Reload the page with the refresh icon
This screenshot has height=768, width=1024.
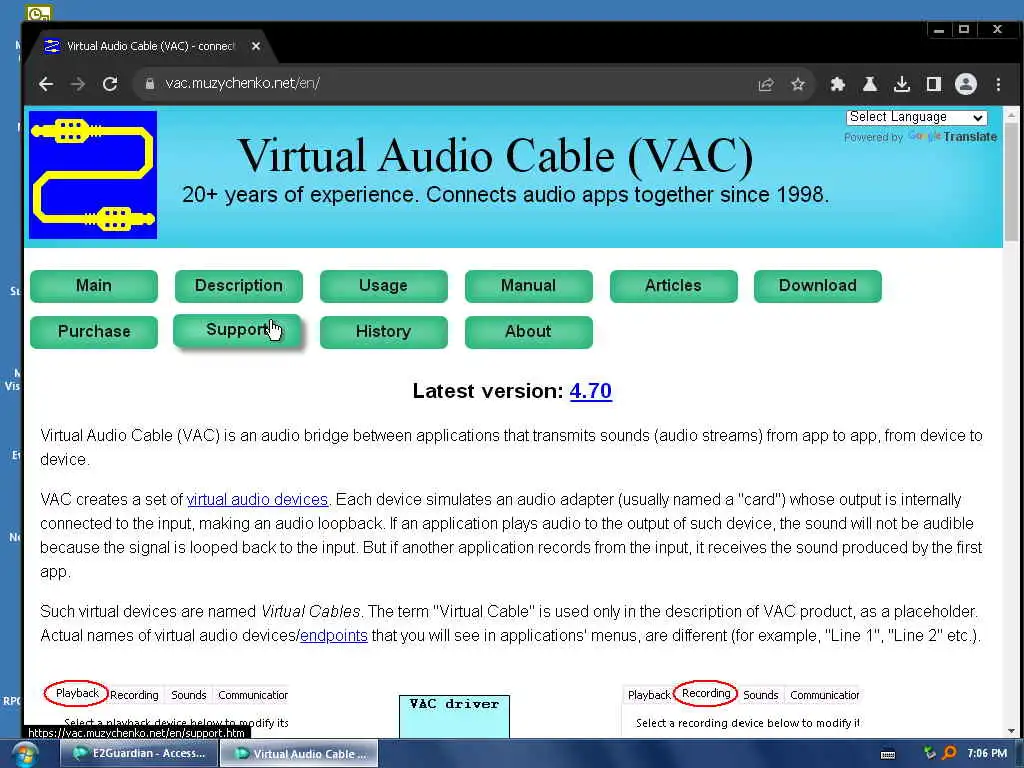click(110, 84)
